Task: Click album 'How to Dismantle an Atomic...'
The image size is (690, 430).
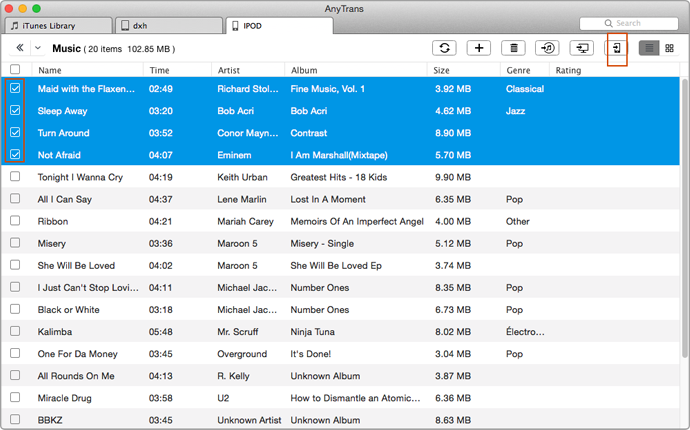Action: (x=356, y=398)
